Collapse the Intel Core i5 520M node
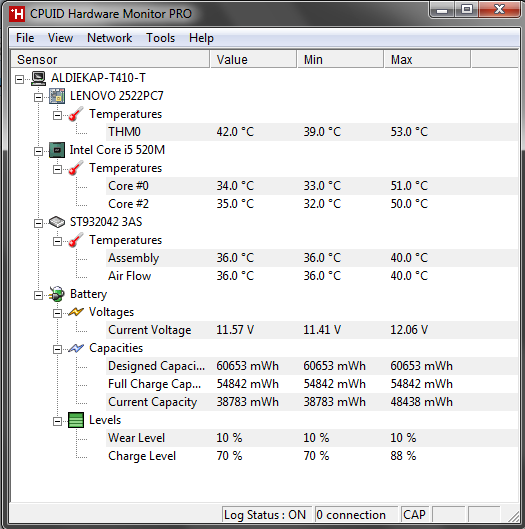The width and height of the screenshot is (525, 529). click(38, 151)
